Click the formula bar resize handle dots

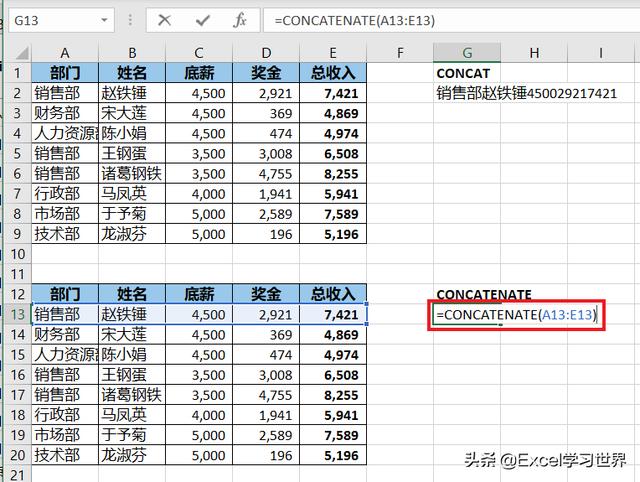click(x=130, y=20)
